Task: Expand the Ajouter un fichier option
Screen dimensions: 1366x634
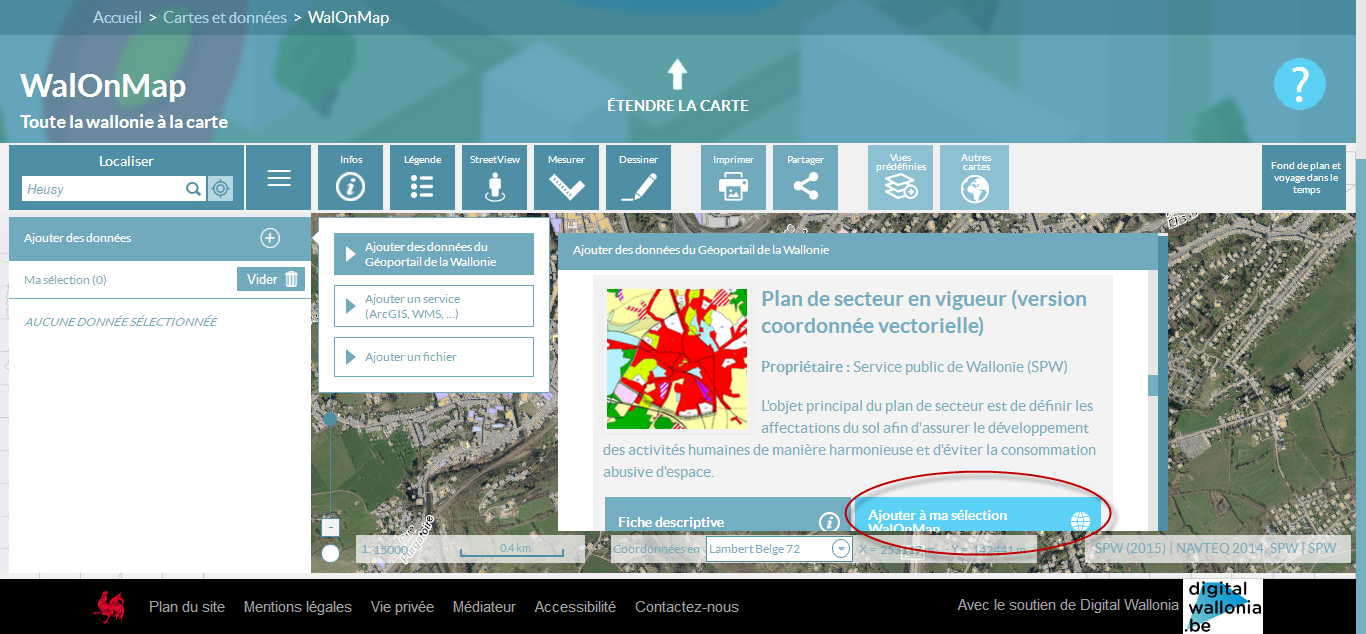Action: point(434,357)
